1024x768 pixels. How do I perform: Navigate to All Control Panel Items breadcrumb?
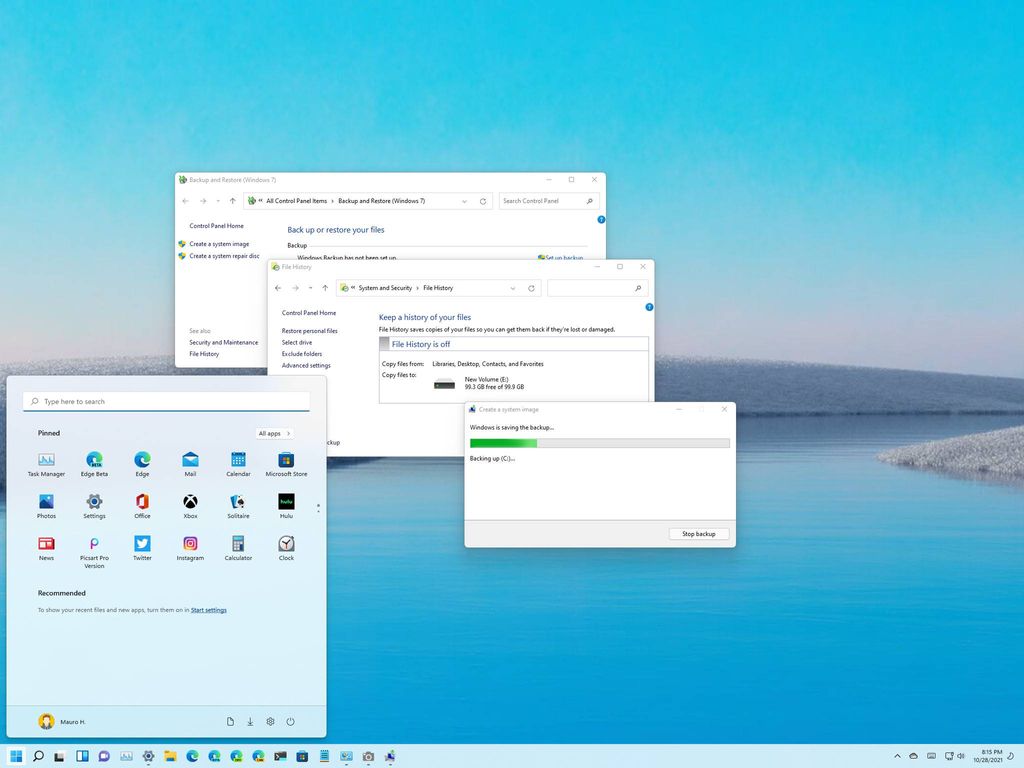click(297, 200)
